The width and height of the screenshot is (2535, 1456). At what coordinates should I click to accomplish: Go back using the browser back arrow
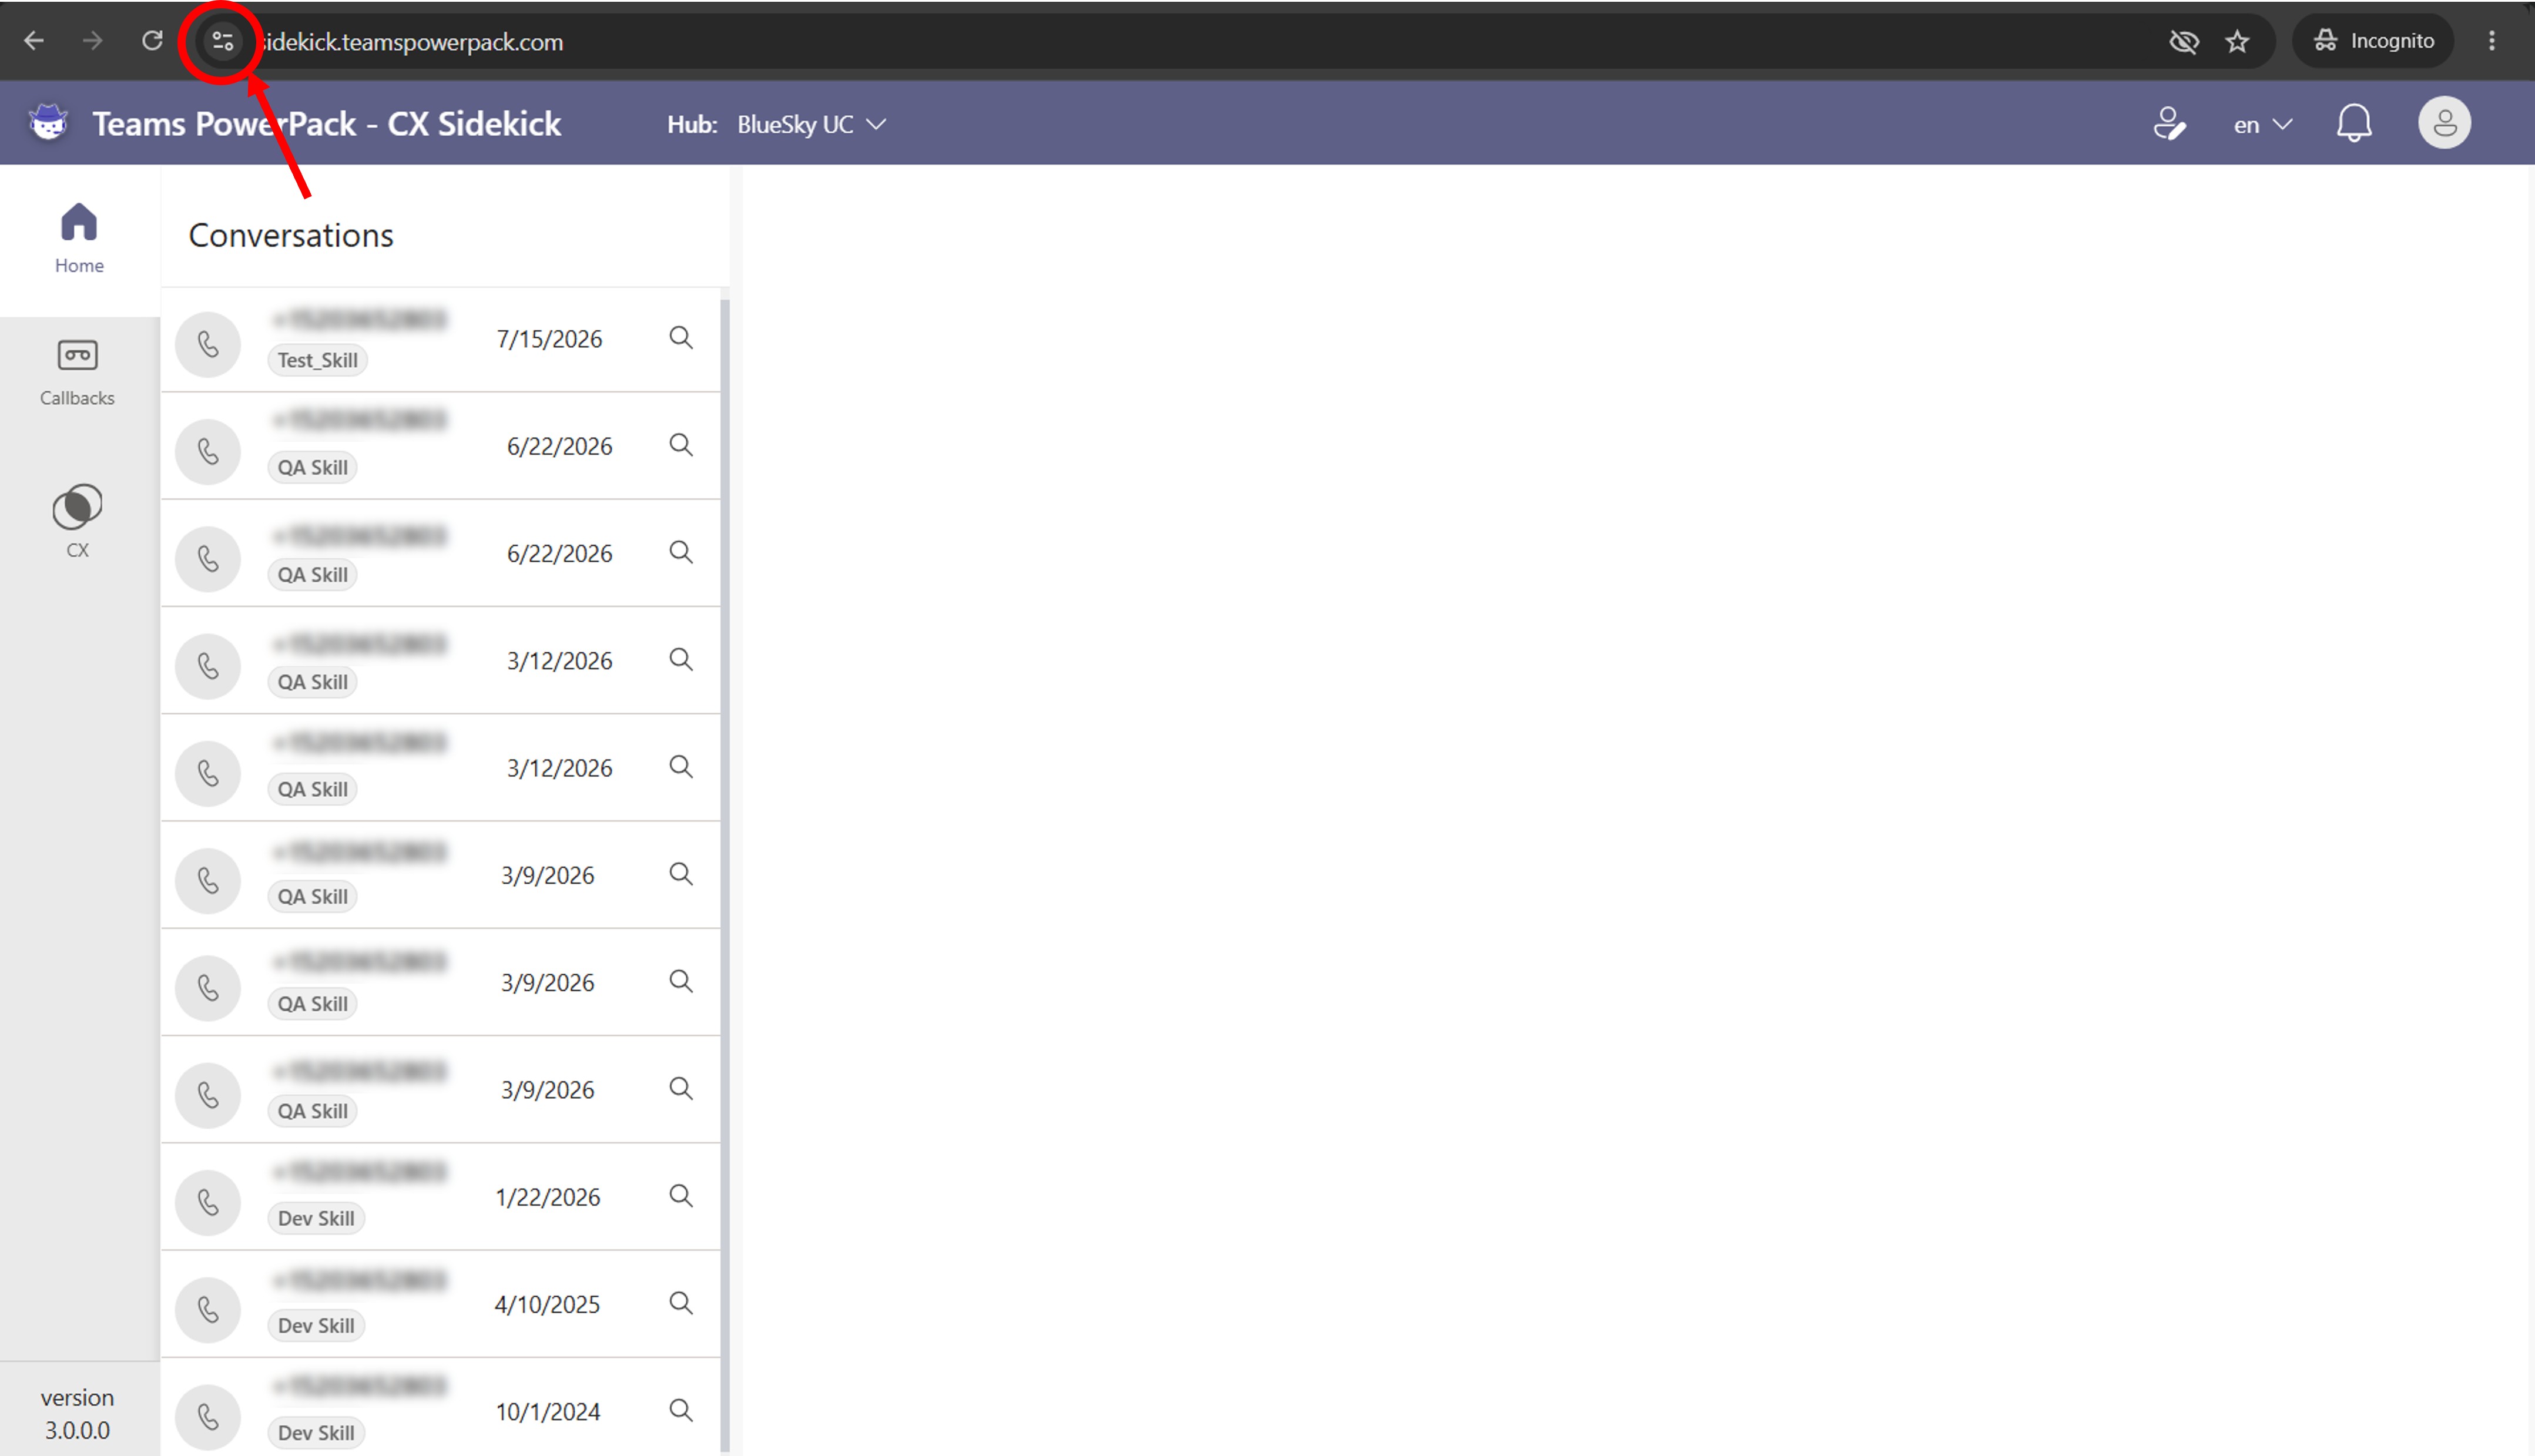[x=34, y=41]
